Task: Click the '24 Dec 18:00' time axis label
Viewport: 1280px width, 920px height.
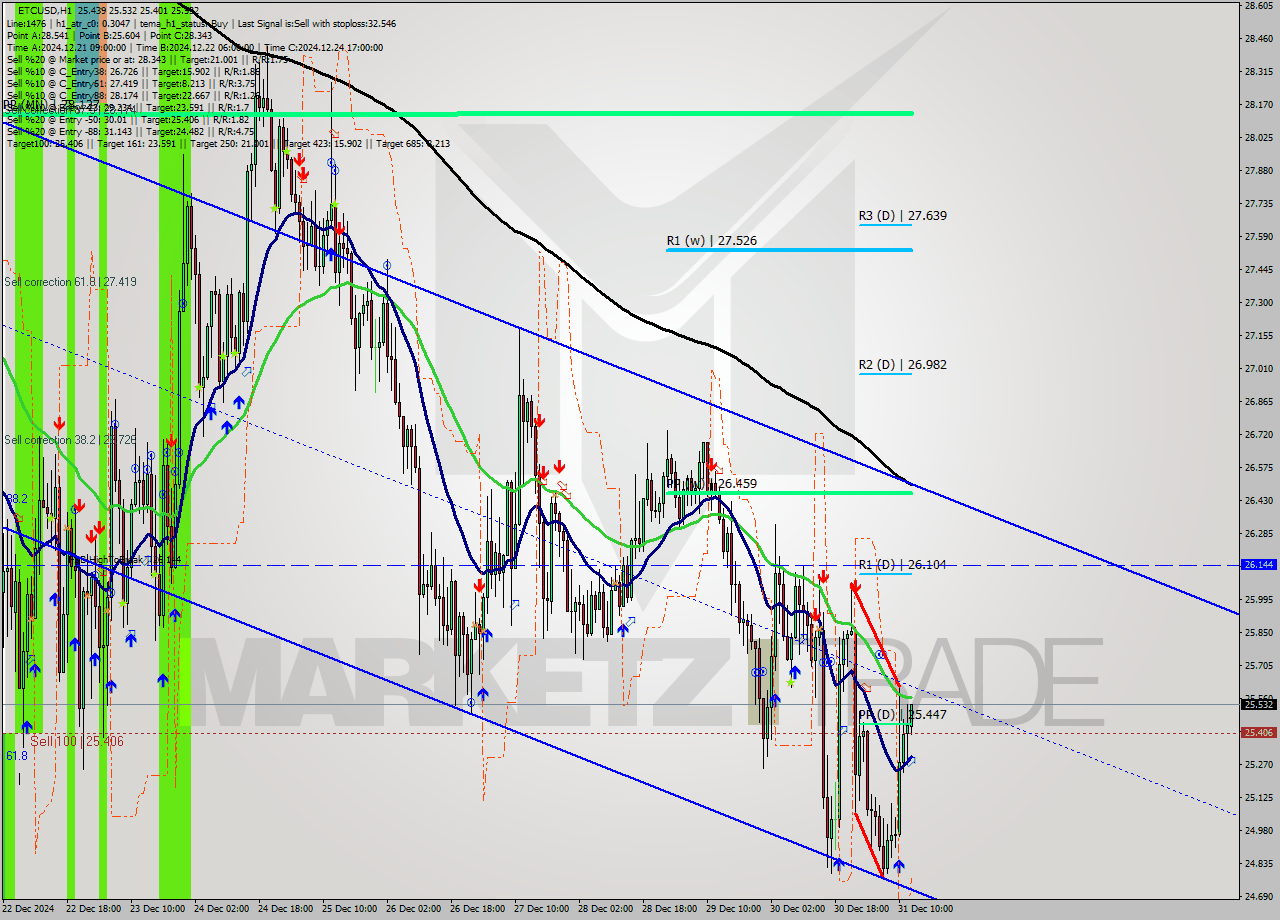Action: 286,909
